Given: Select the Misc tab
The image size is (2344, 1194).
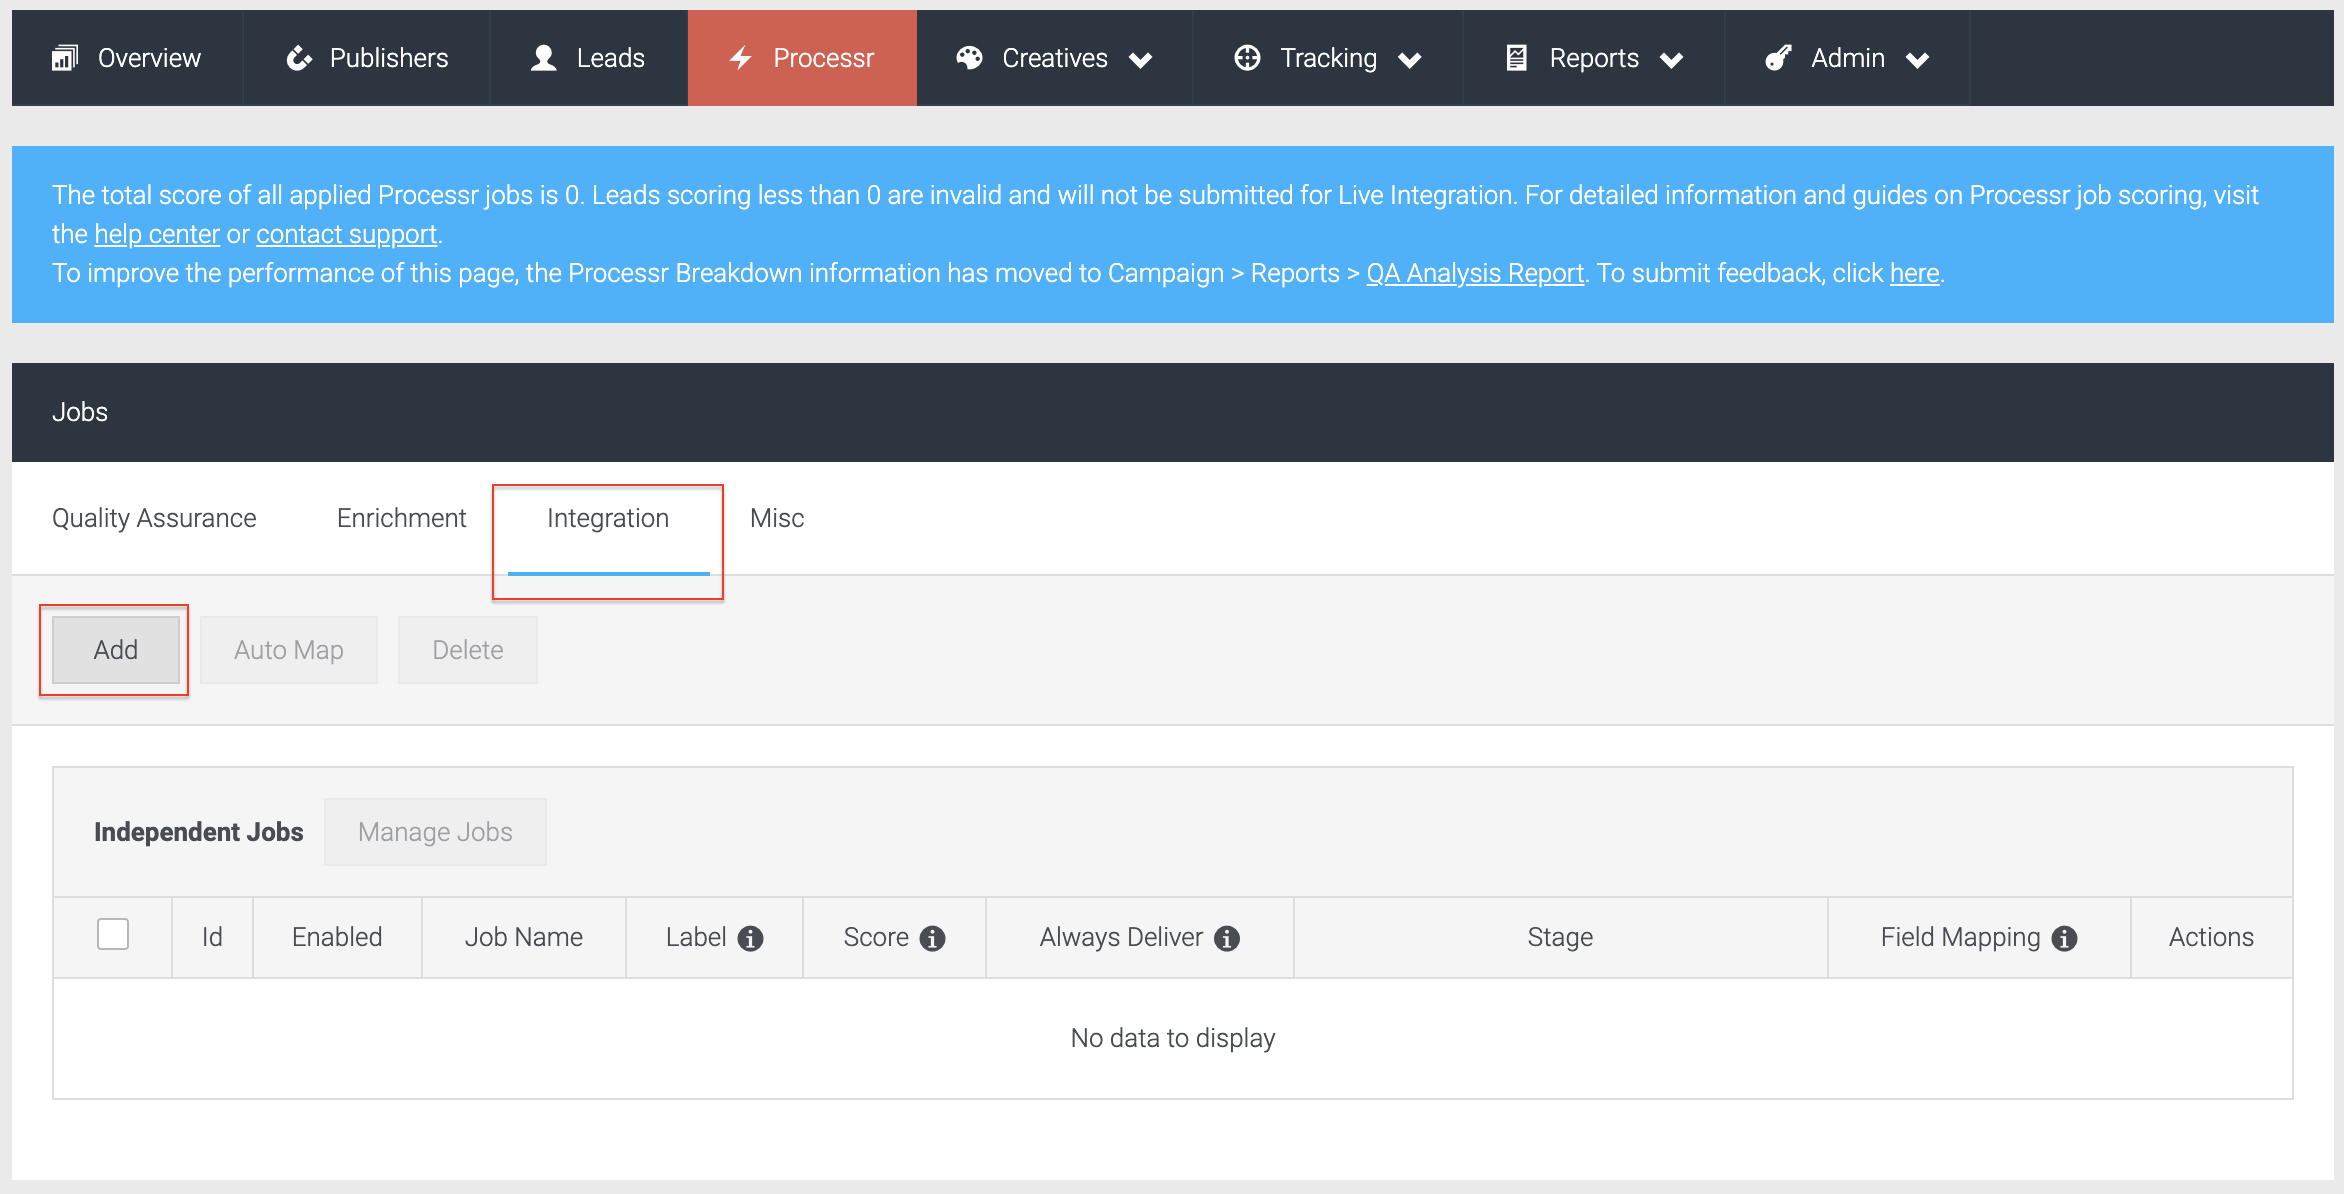Looking at the screenshot, I should click(776, 518).
